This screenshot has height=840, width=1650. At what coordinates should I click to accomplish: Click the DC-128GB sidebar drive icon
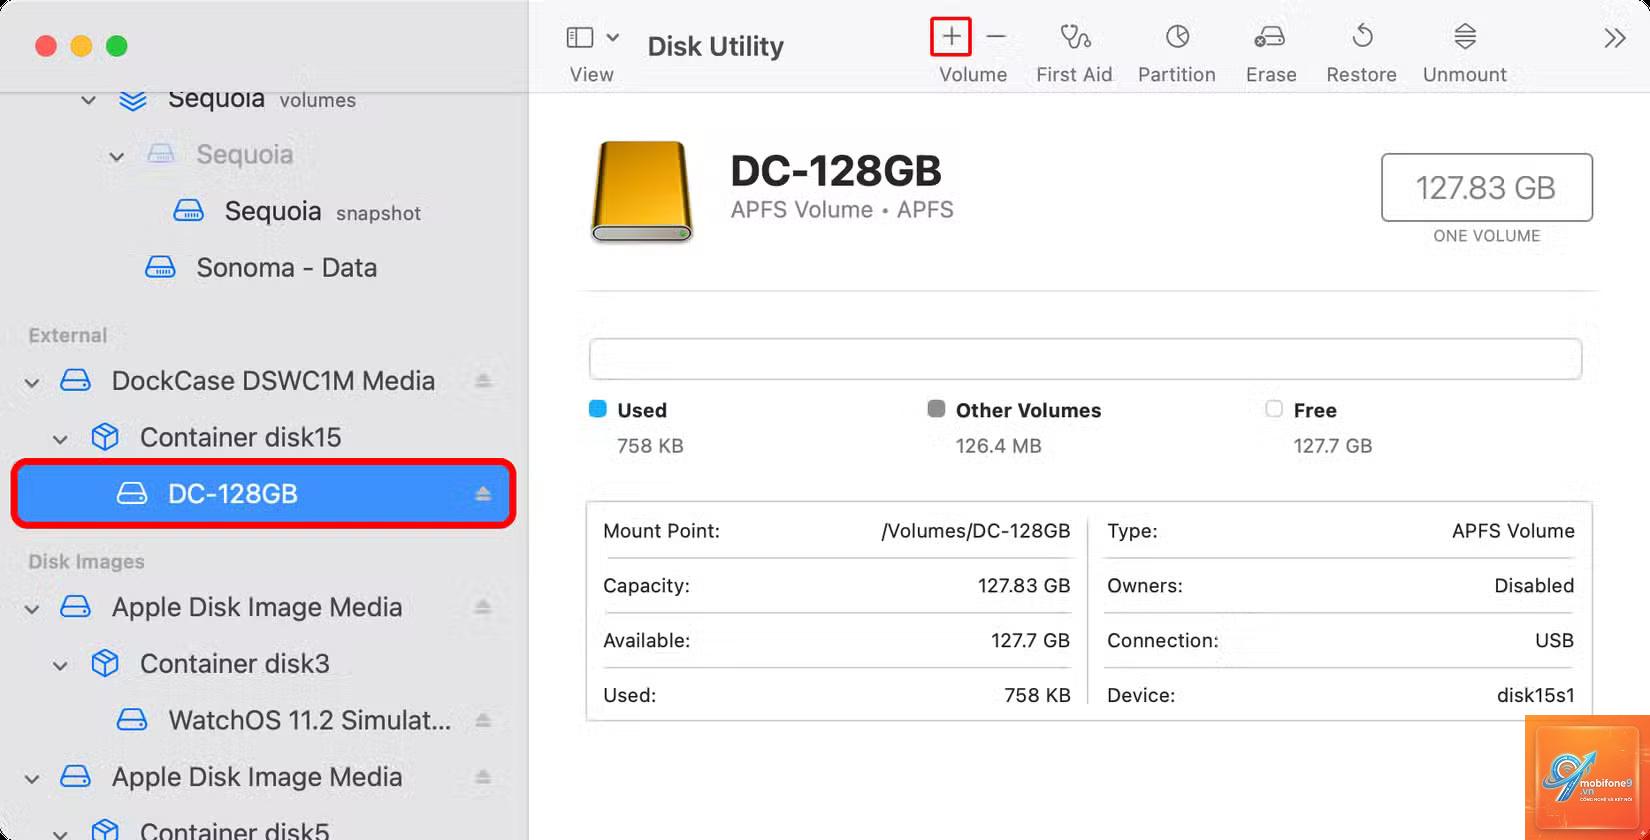pos(132,494)
